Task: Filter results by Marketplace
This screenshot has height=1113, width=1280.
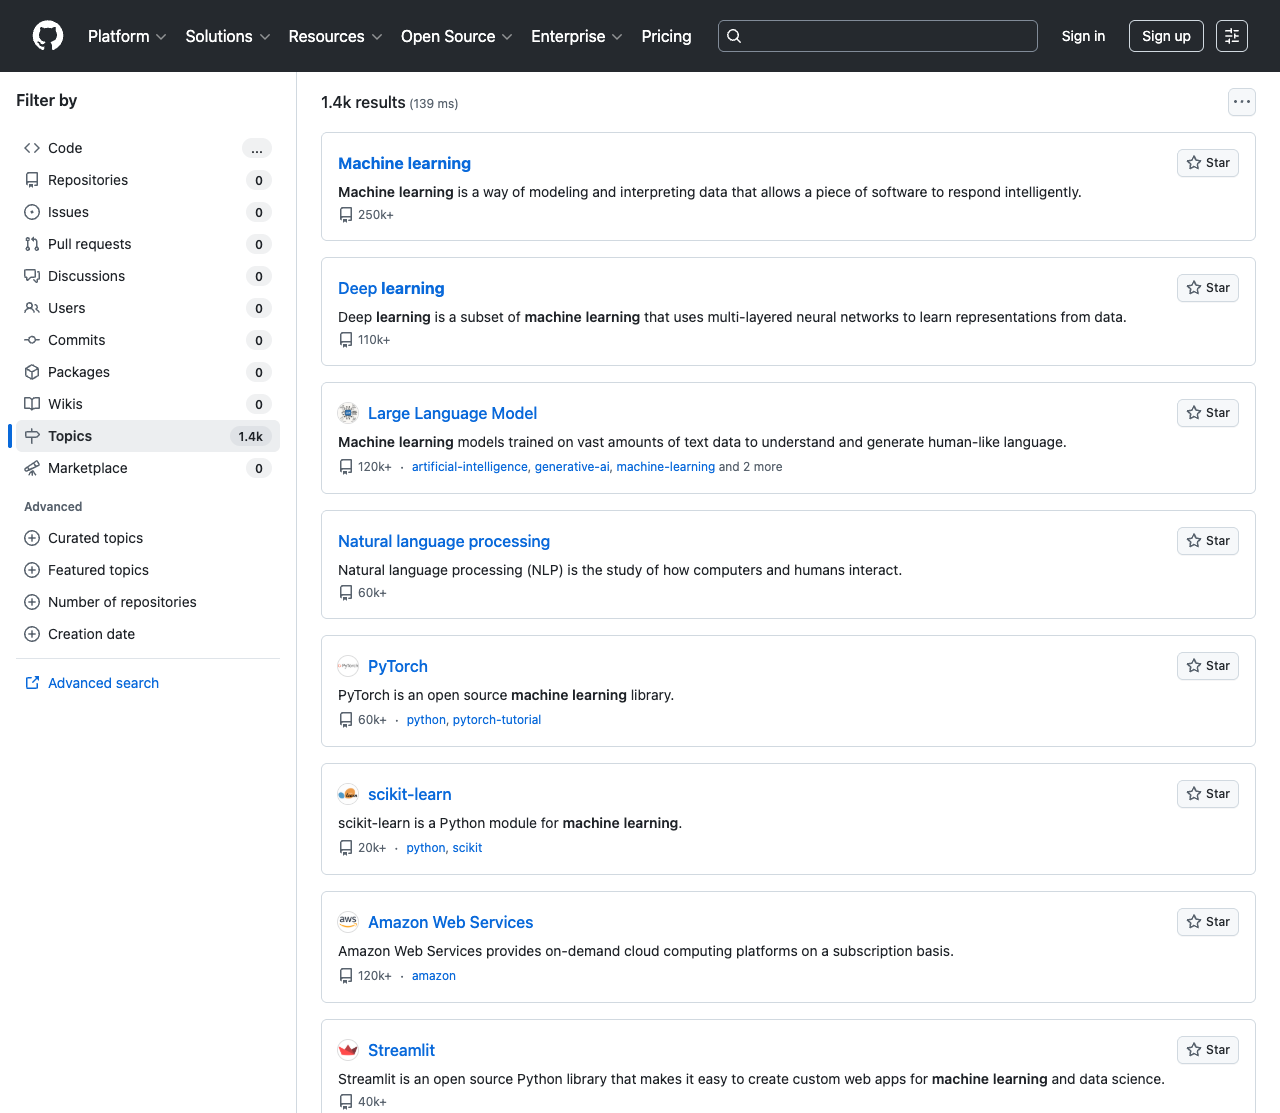Action: (x=148, y=468)
